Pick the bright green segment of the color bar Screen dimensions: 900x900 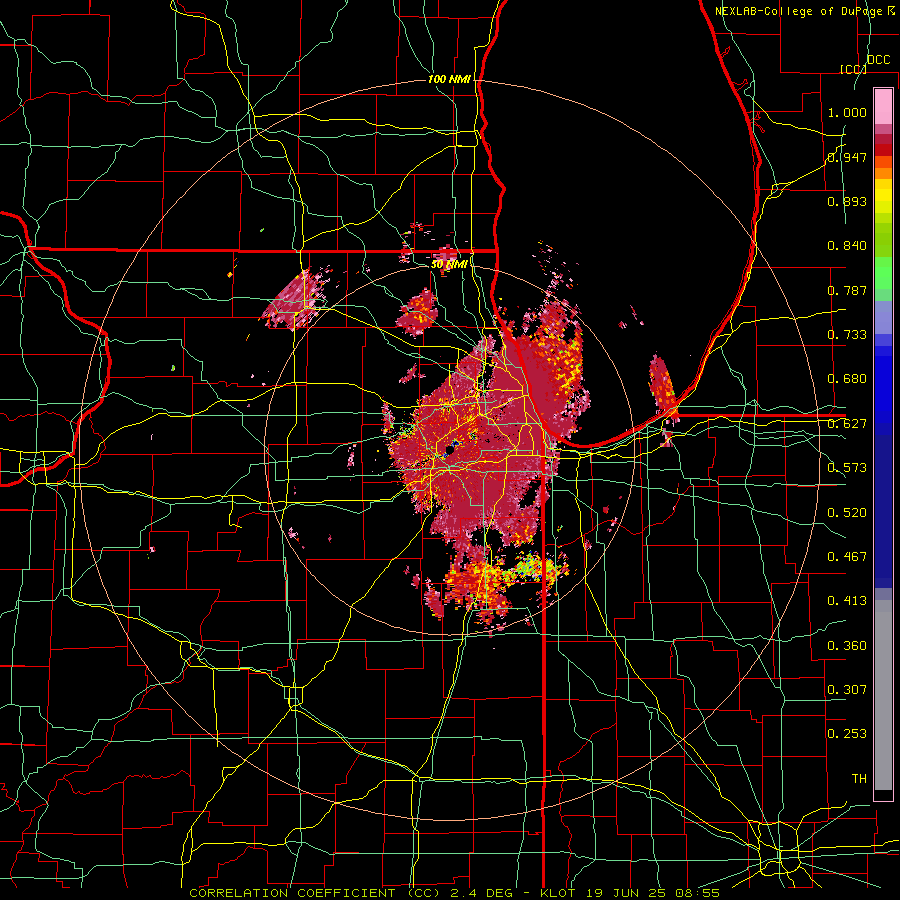(883, 272)
